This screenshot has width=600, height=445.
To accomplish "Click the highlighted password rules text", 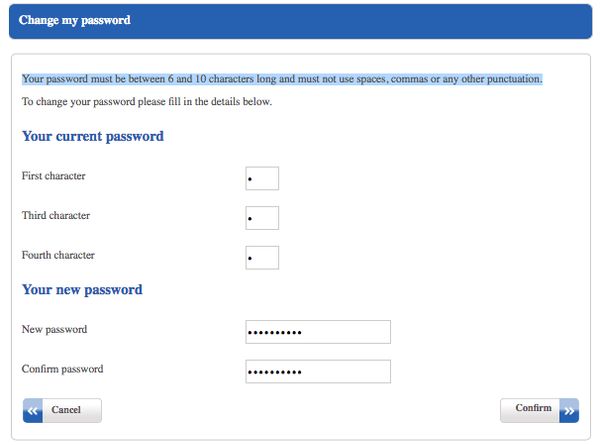I will (282, 79).
